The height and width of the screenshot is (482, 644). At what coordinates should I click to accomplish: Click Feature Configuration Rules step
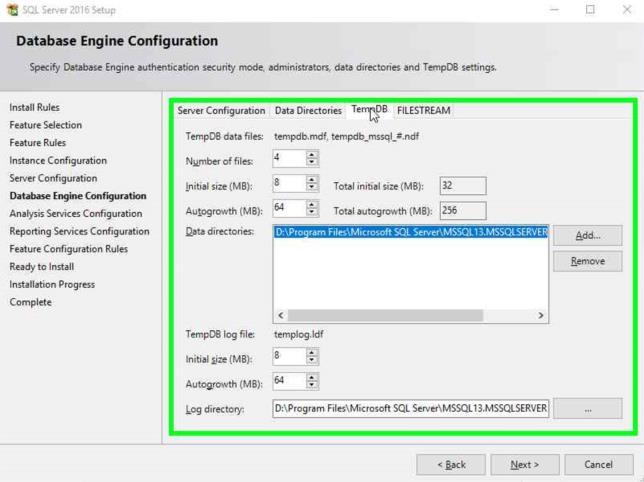pyautogui.click(x=69, y=249)
